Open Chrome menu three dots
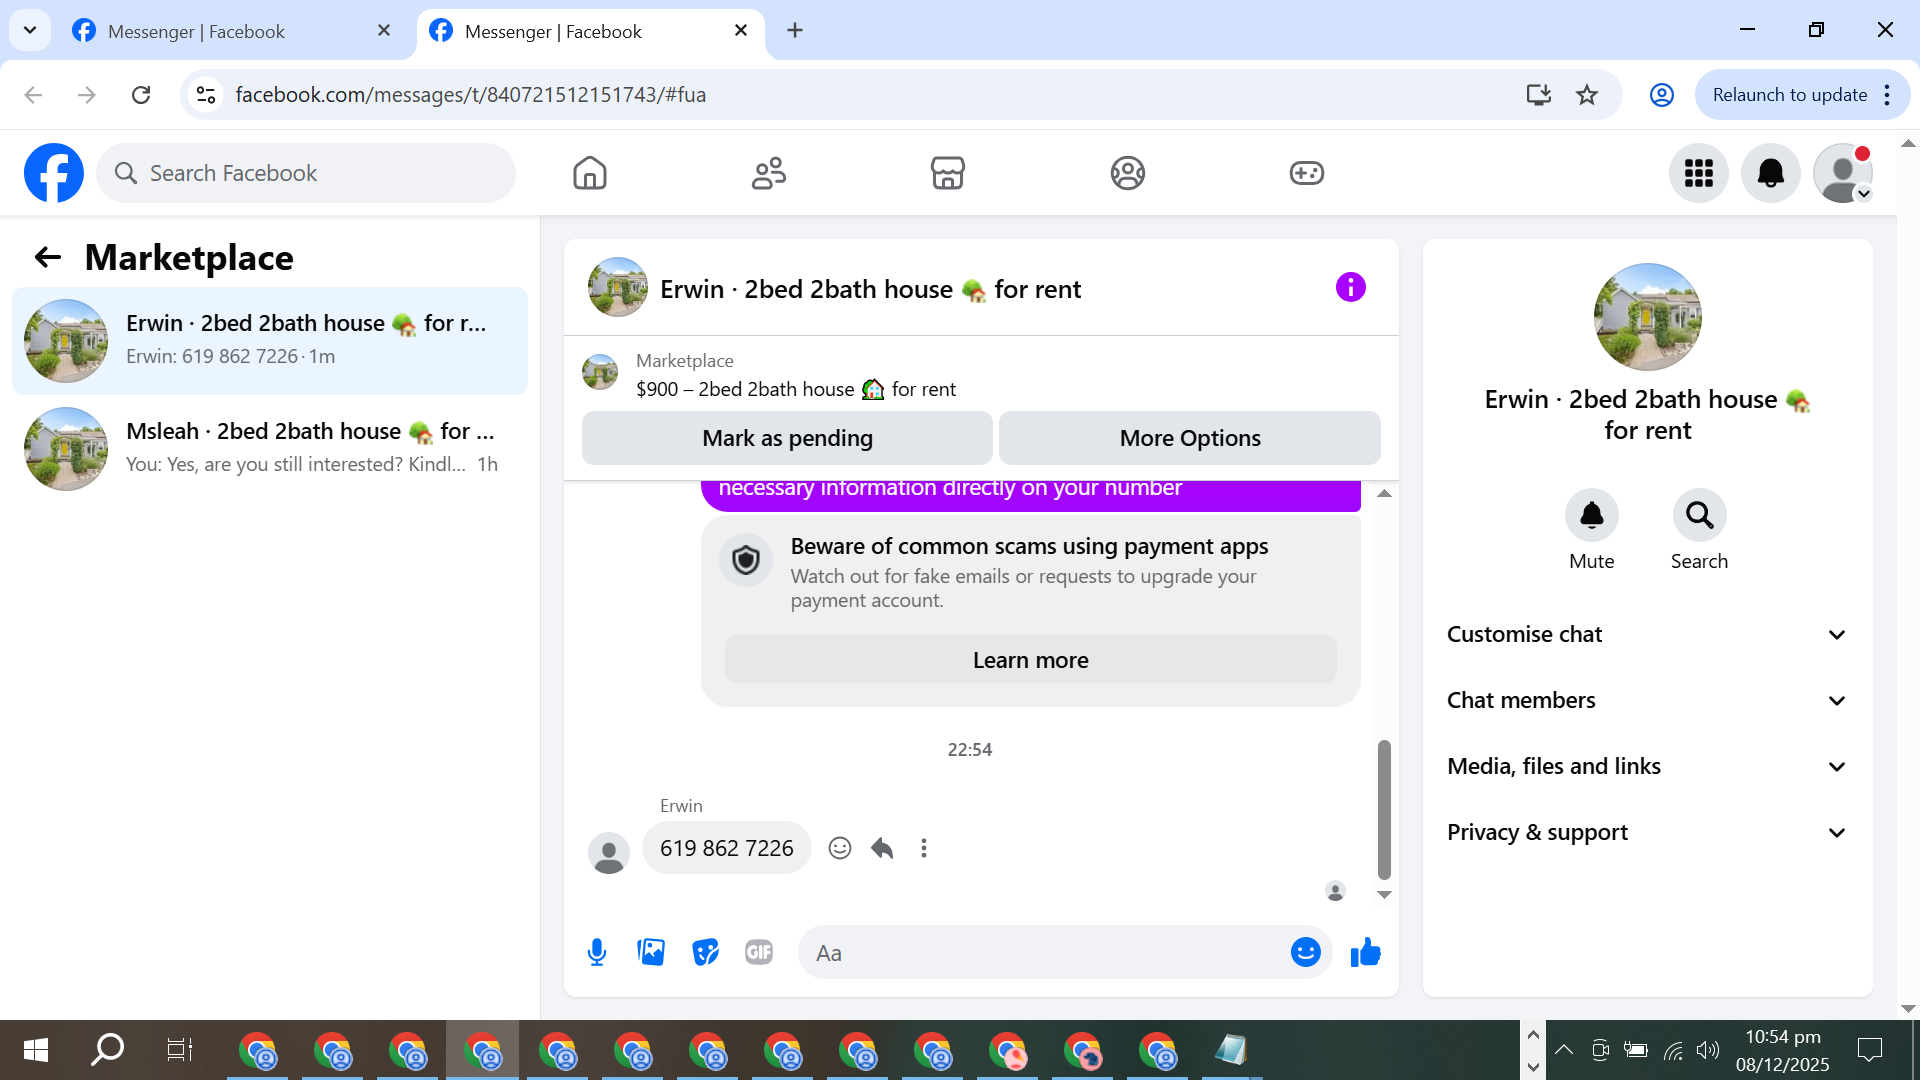 click(1887, 95)
